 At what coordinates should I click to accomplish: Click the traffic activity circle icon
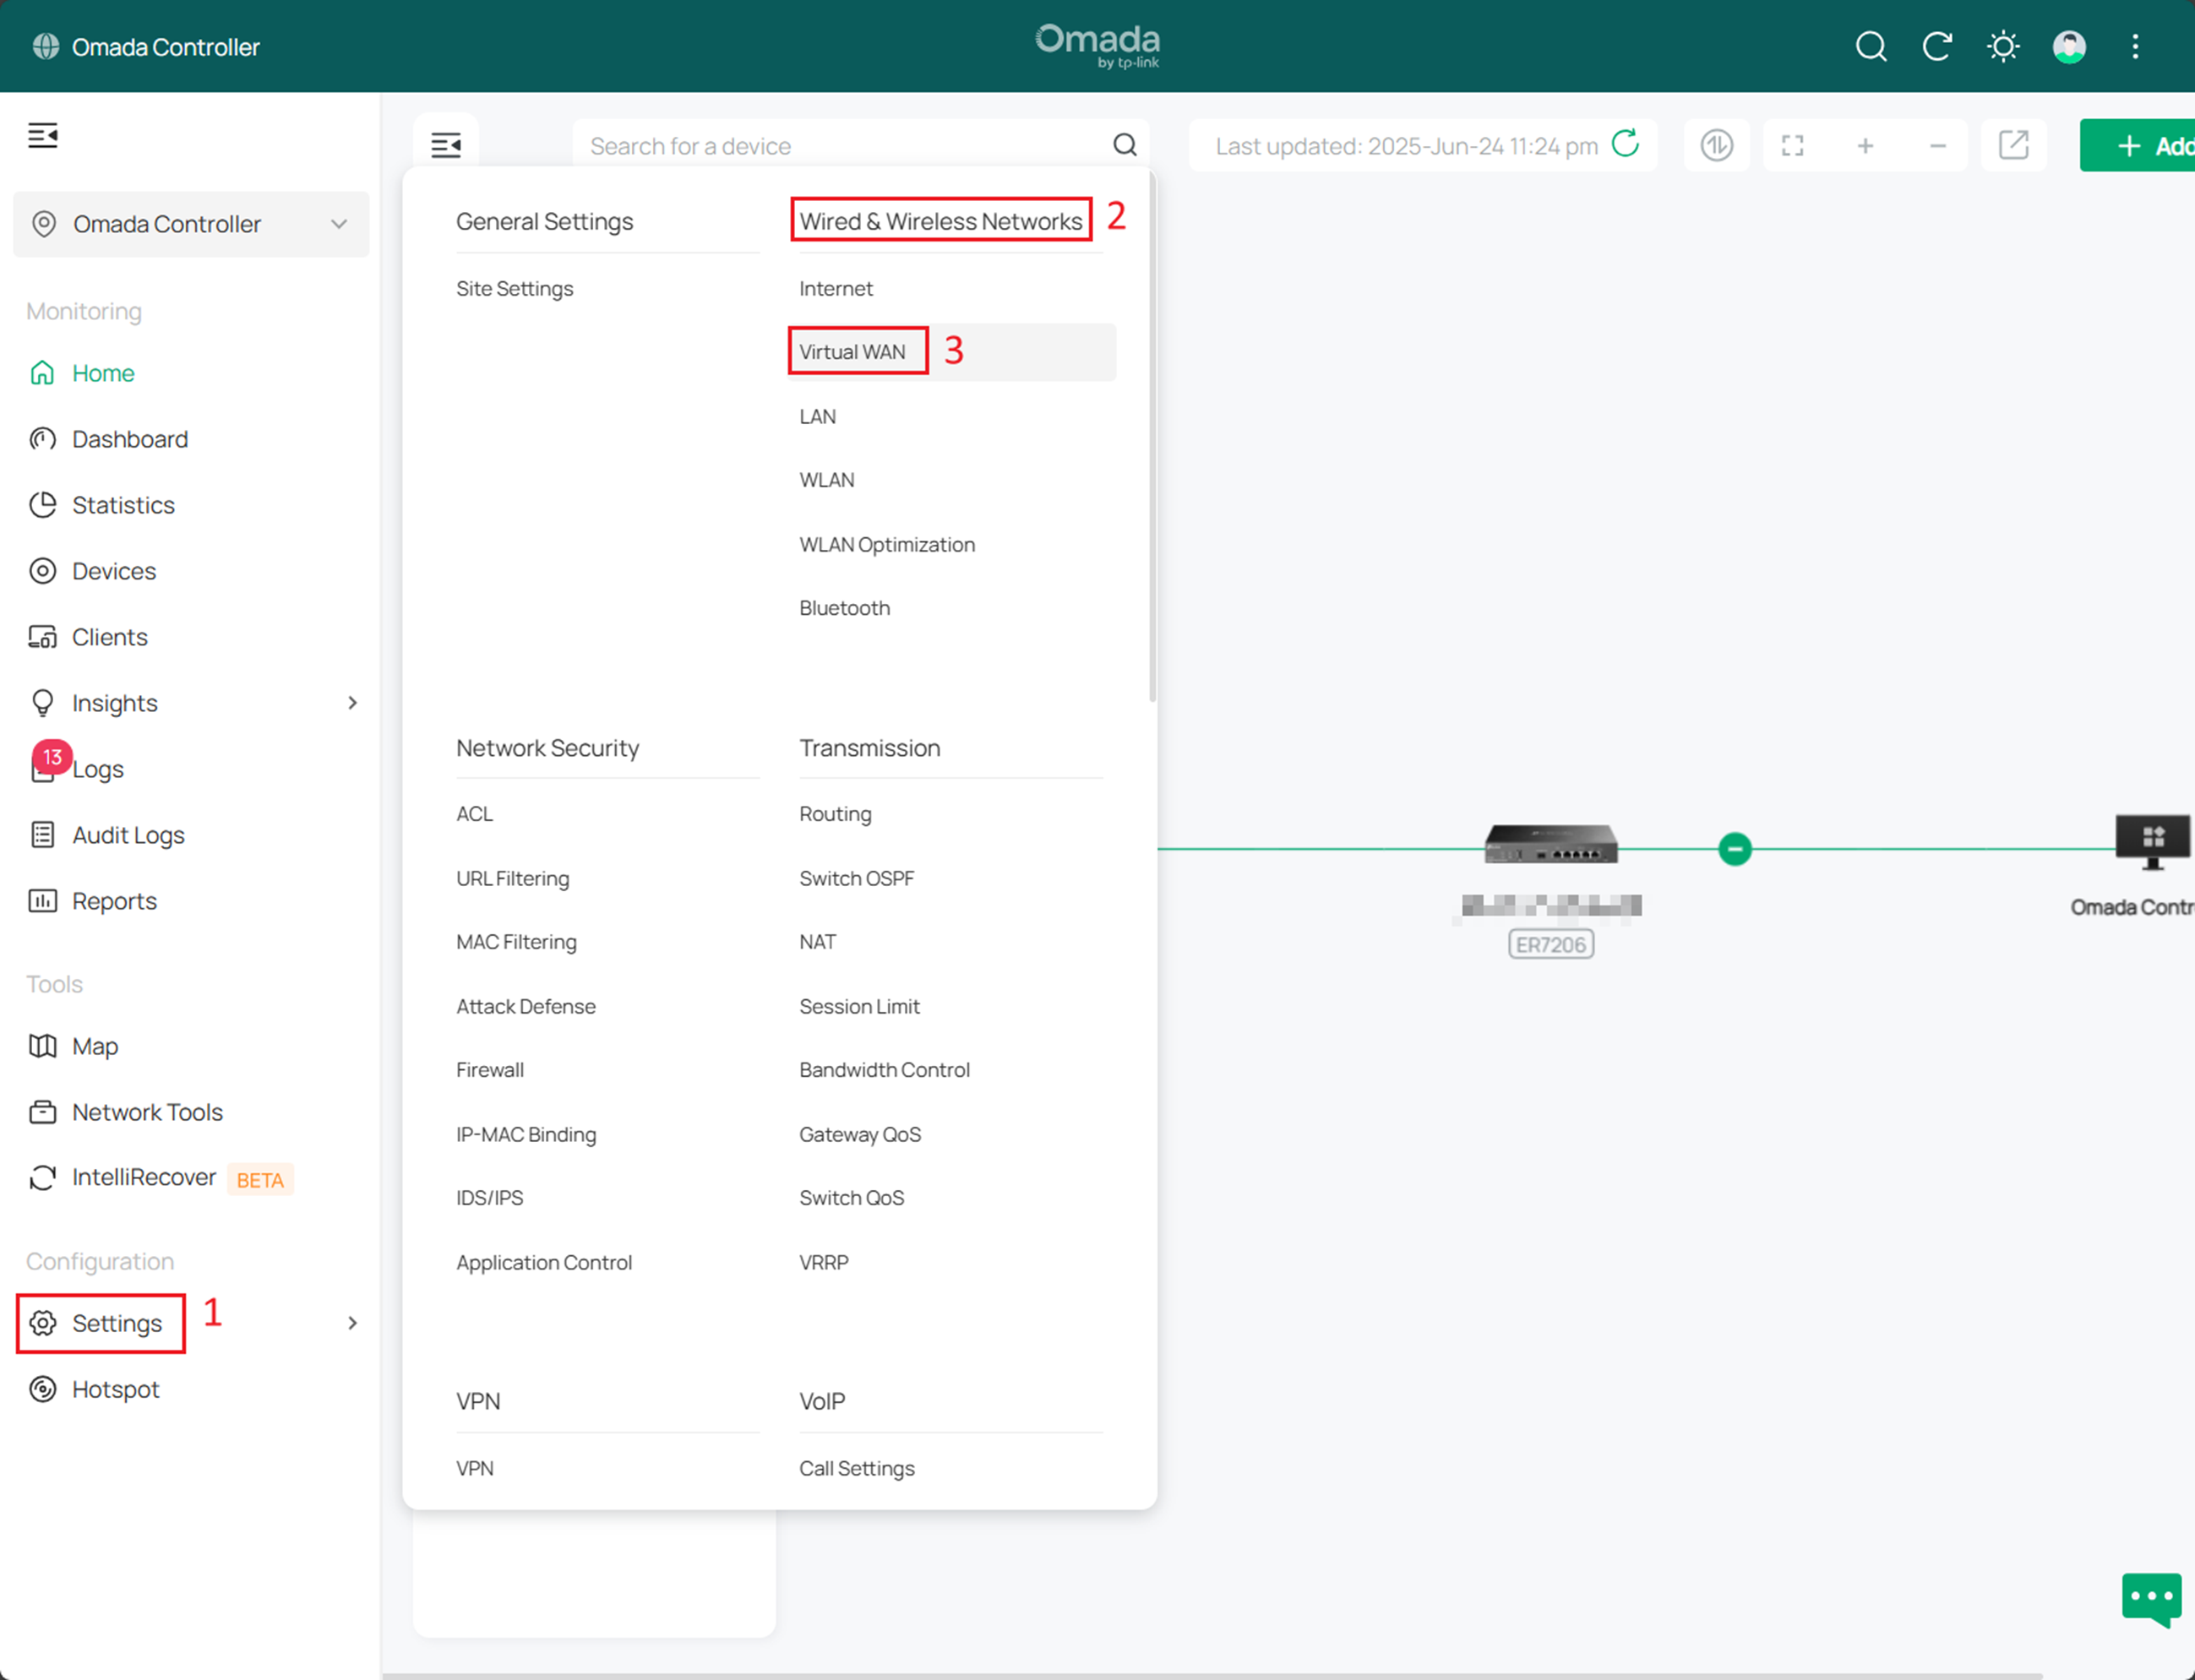point(1717,145)
